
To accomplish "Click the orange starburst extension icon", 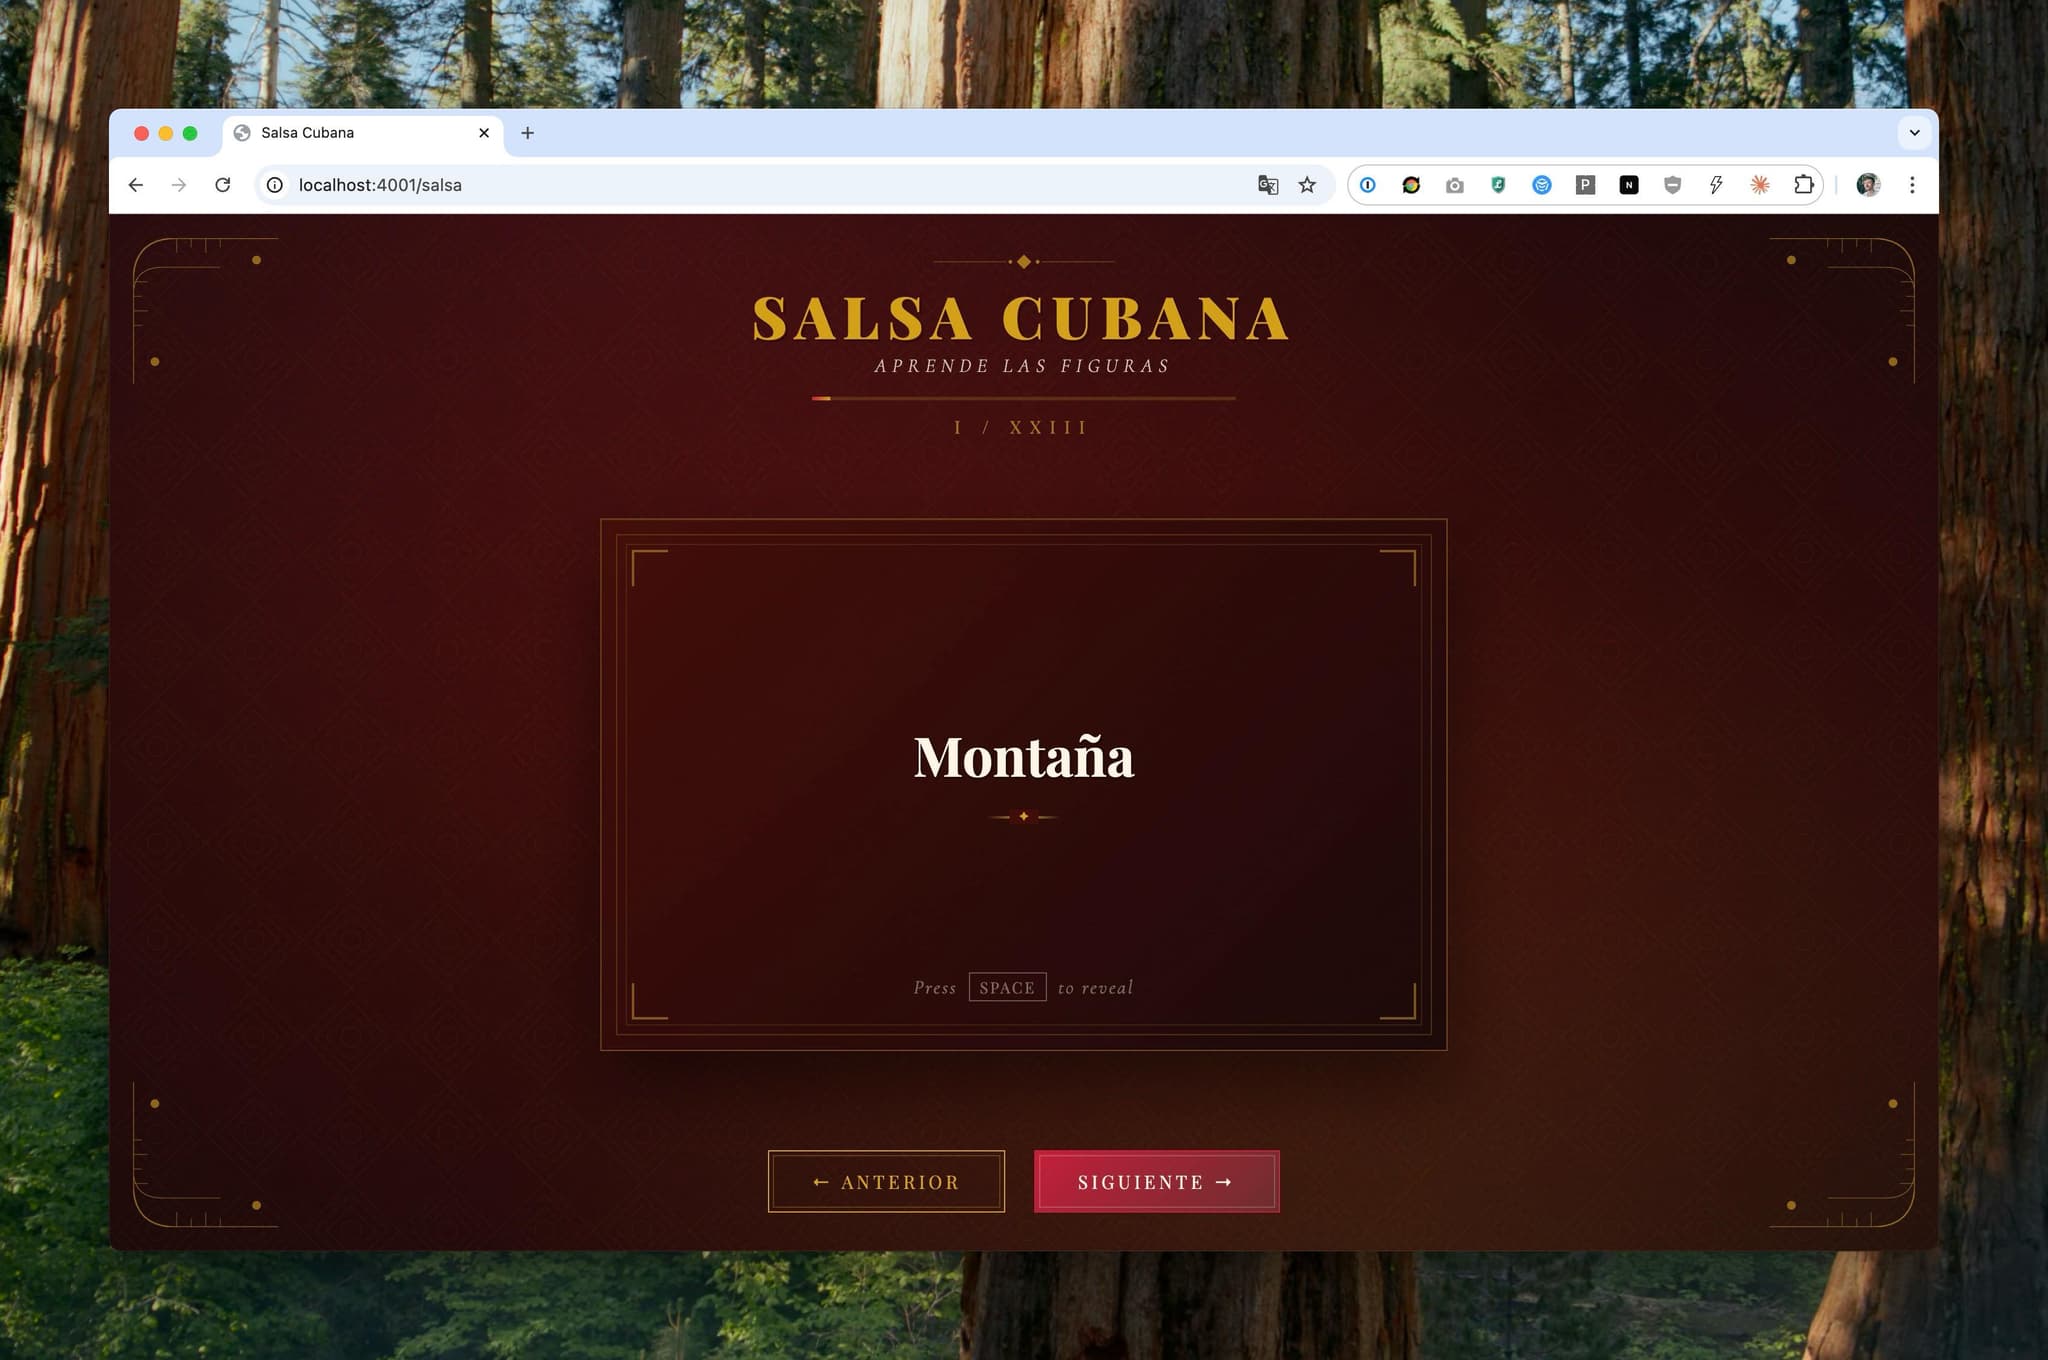I will [x=1760, y=185].
